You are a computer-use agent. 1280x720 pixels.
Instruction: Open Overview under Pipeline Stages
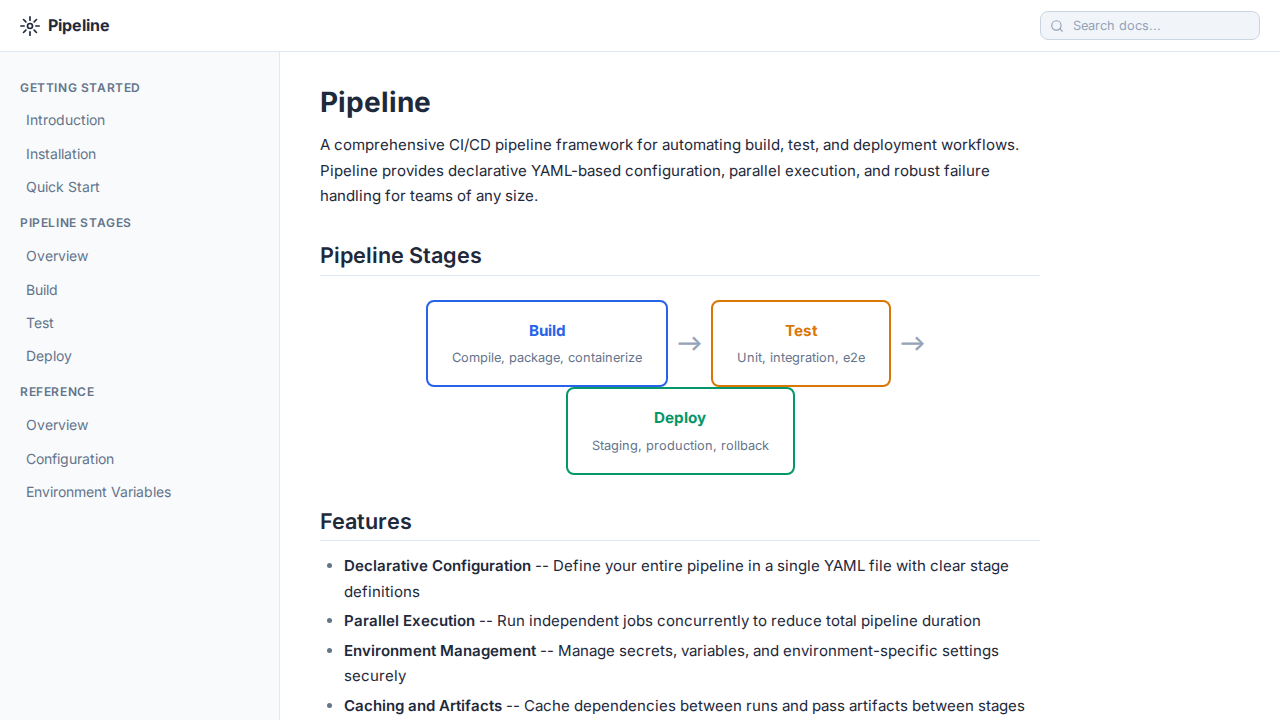57,256
